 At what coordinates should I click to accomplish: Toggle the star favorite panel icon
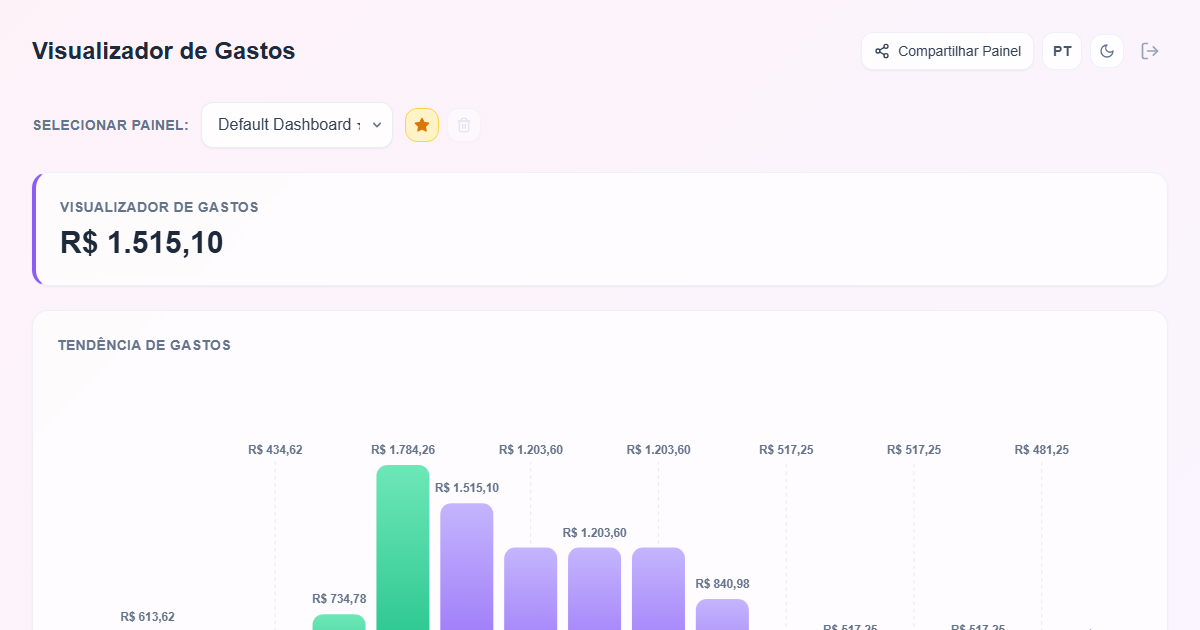tap(422, 125)
